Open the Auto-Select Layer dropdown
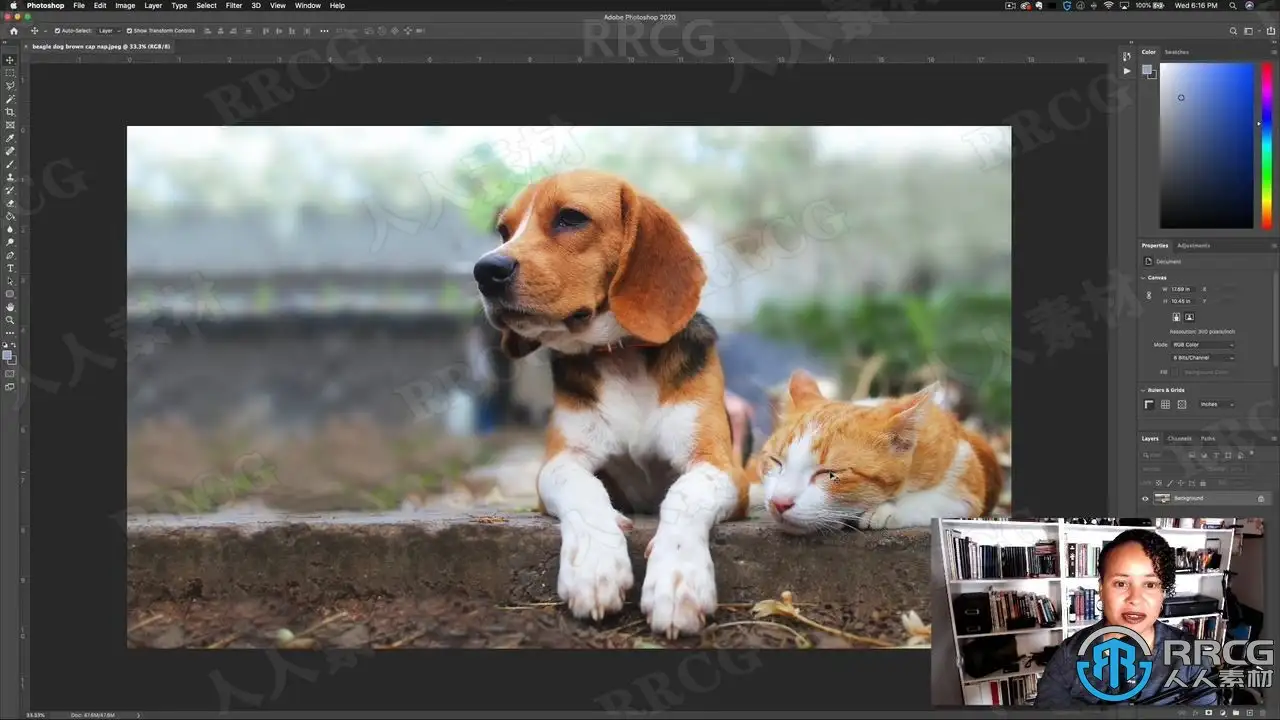Image resolution: width=1280 pixels, height=720 pixels. pos(107,31)
